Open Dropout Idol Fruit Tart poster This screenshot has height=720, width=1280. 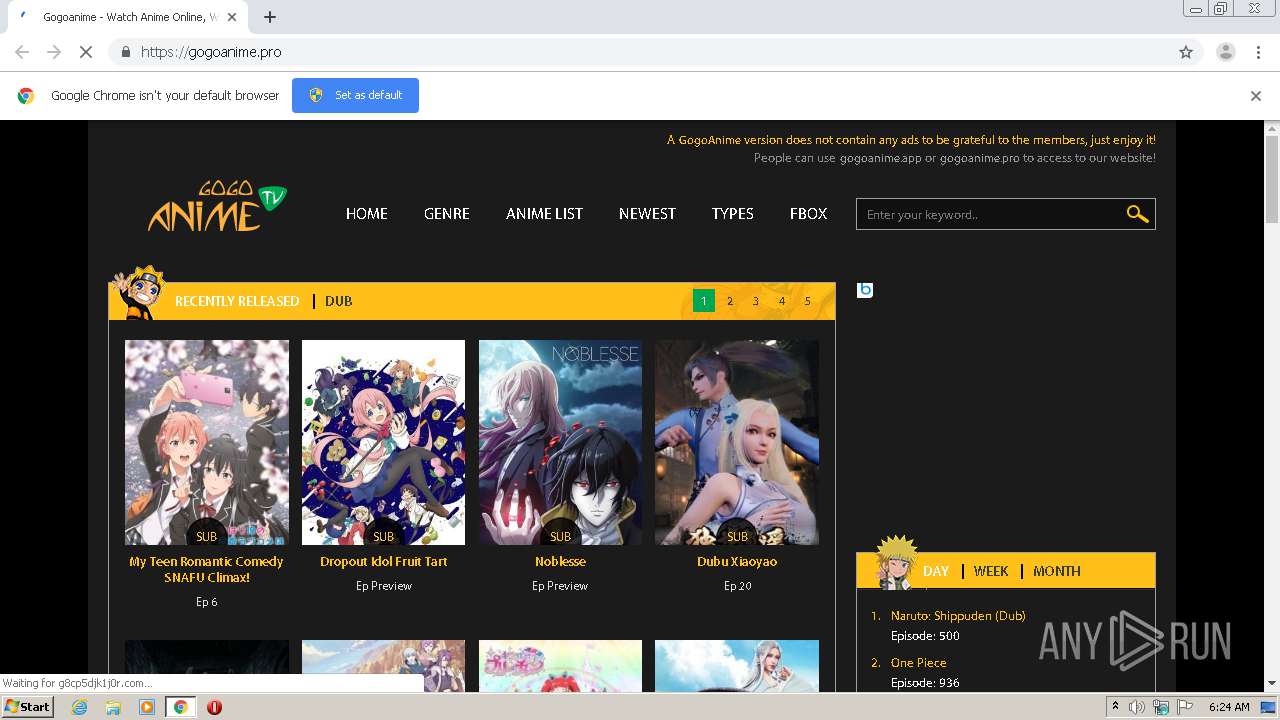(x=383, y=442)
